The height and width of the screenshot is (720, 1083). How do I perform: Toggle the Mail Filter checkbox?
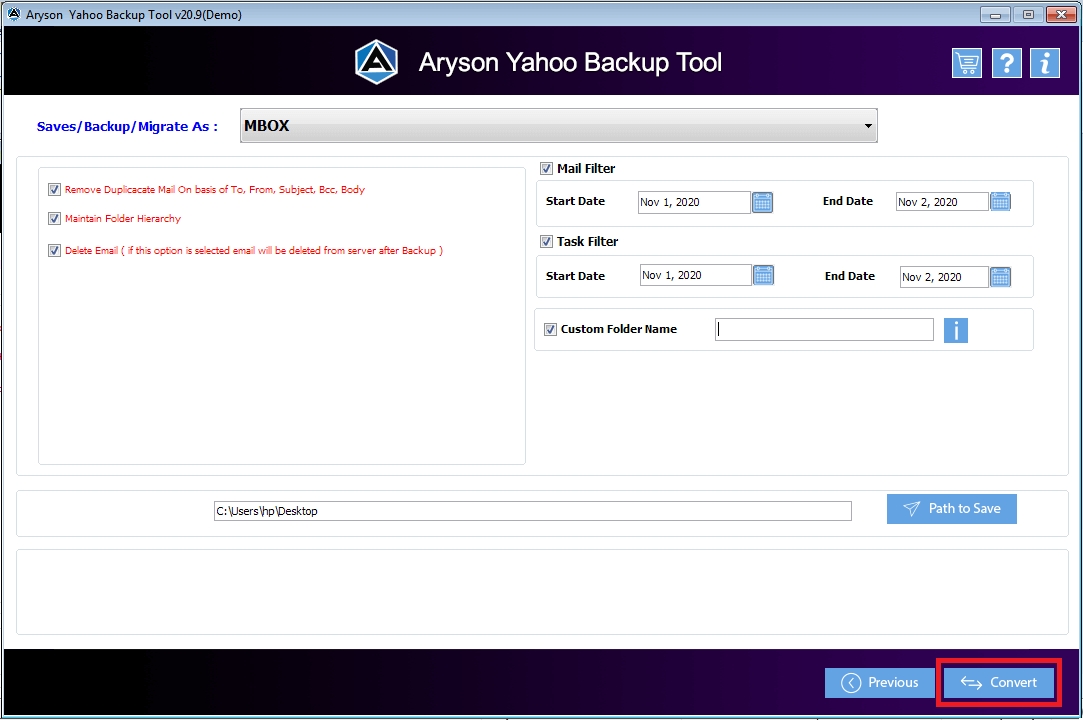click(x=546, y=168)
